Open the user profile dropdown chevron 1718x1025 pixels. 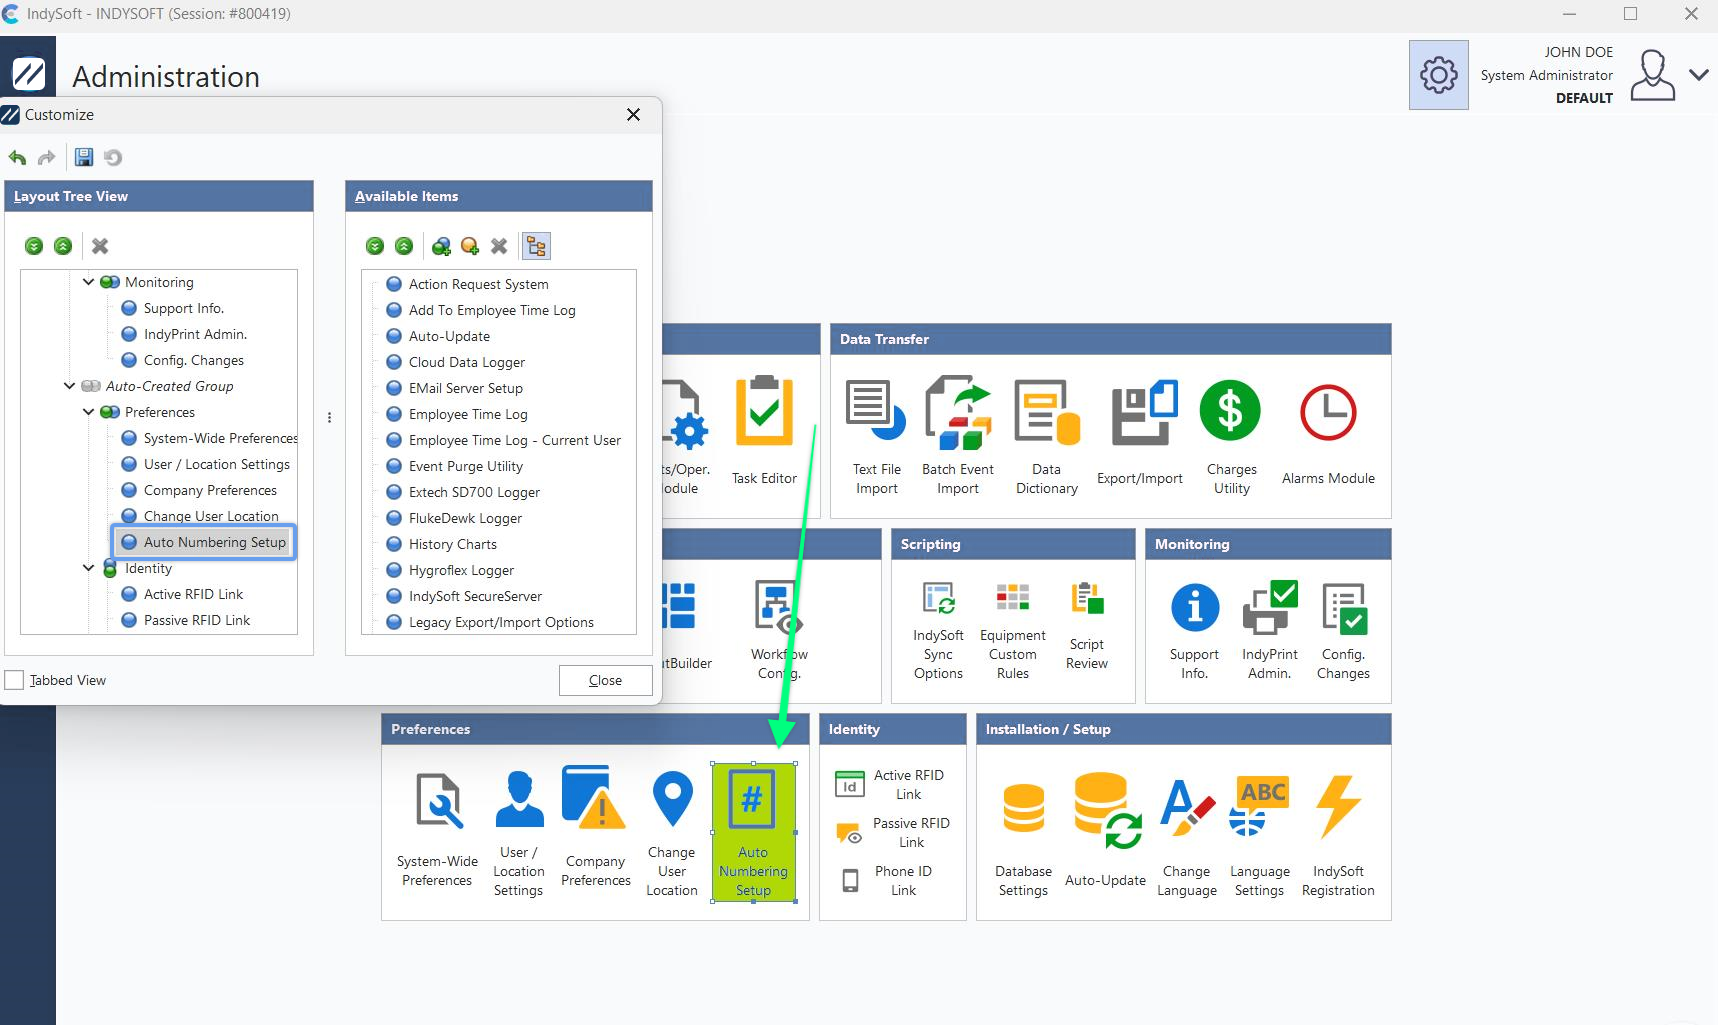point(1698,75)
